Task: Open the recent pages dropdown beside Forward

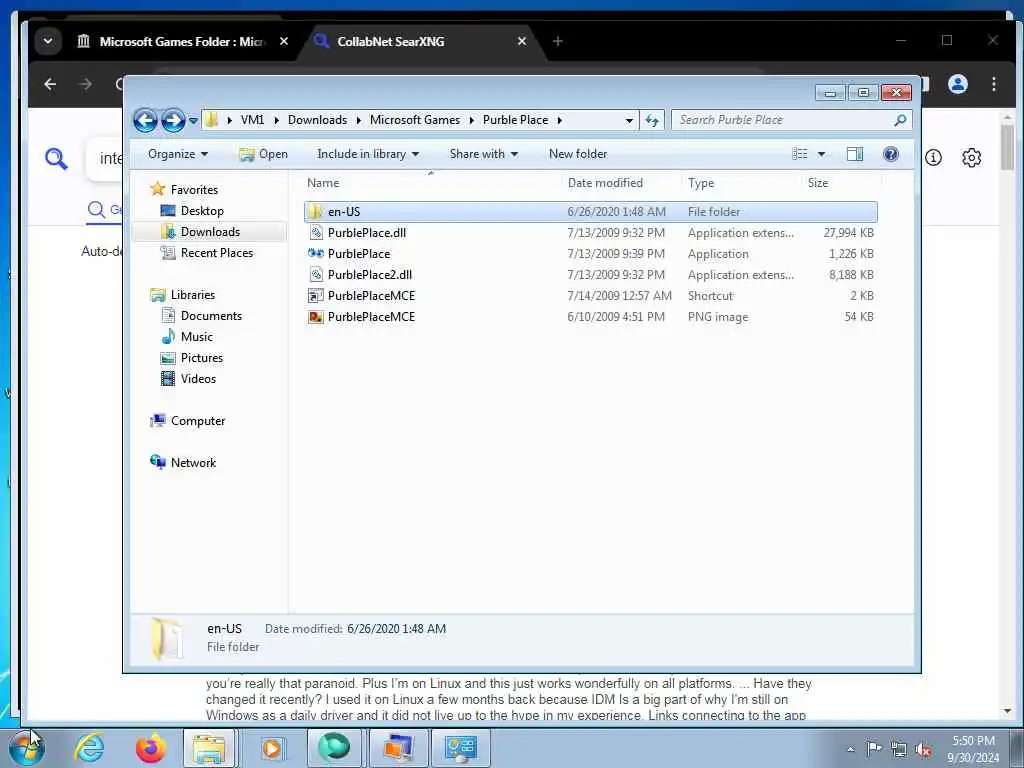Action: [x=193, y=121]
